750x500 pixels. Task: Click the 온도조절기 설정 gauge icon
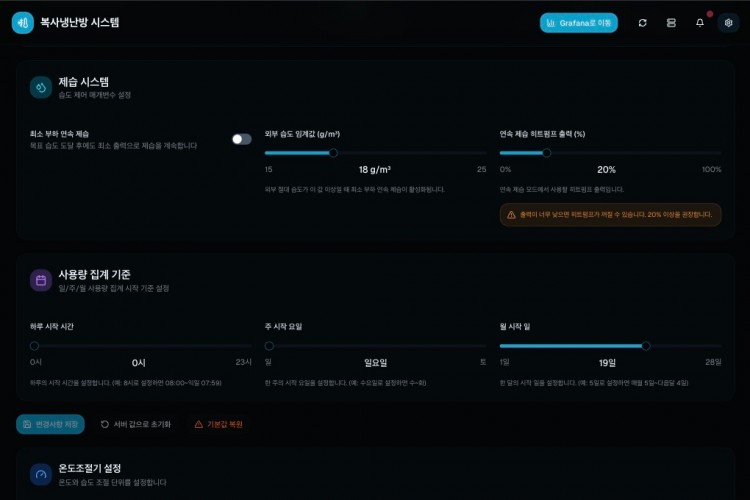tap(41, 474)
